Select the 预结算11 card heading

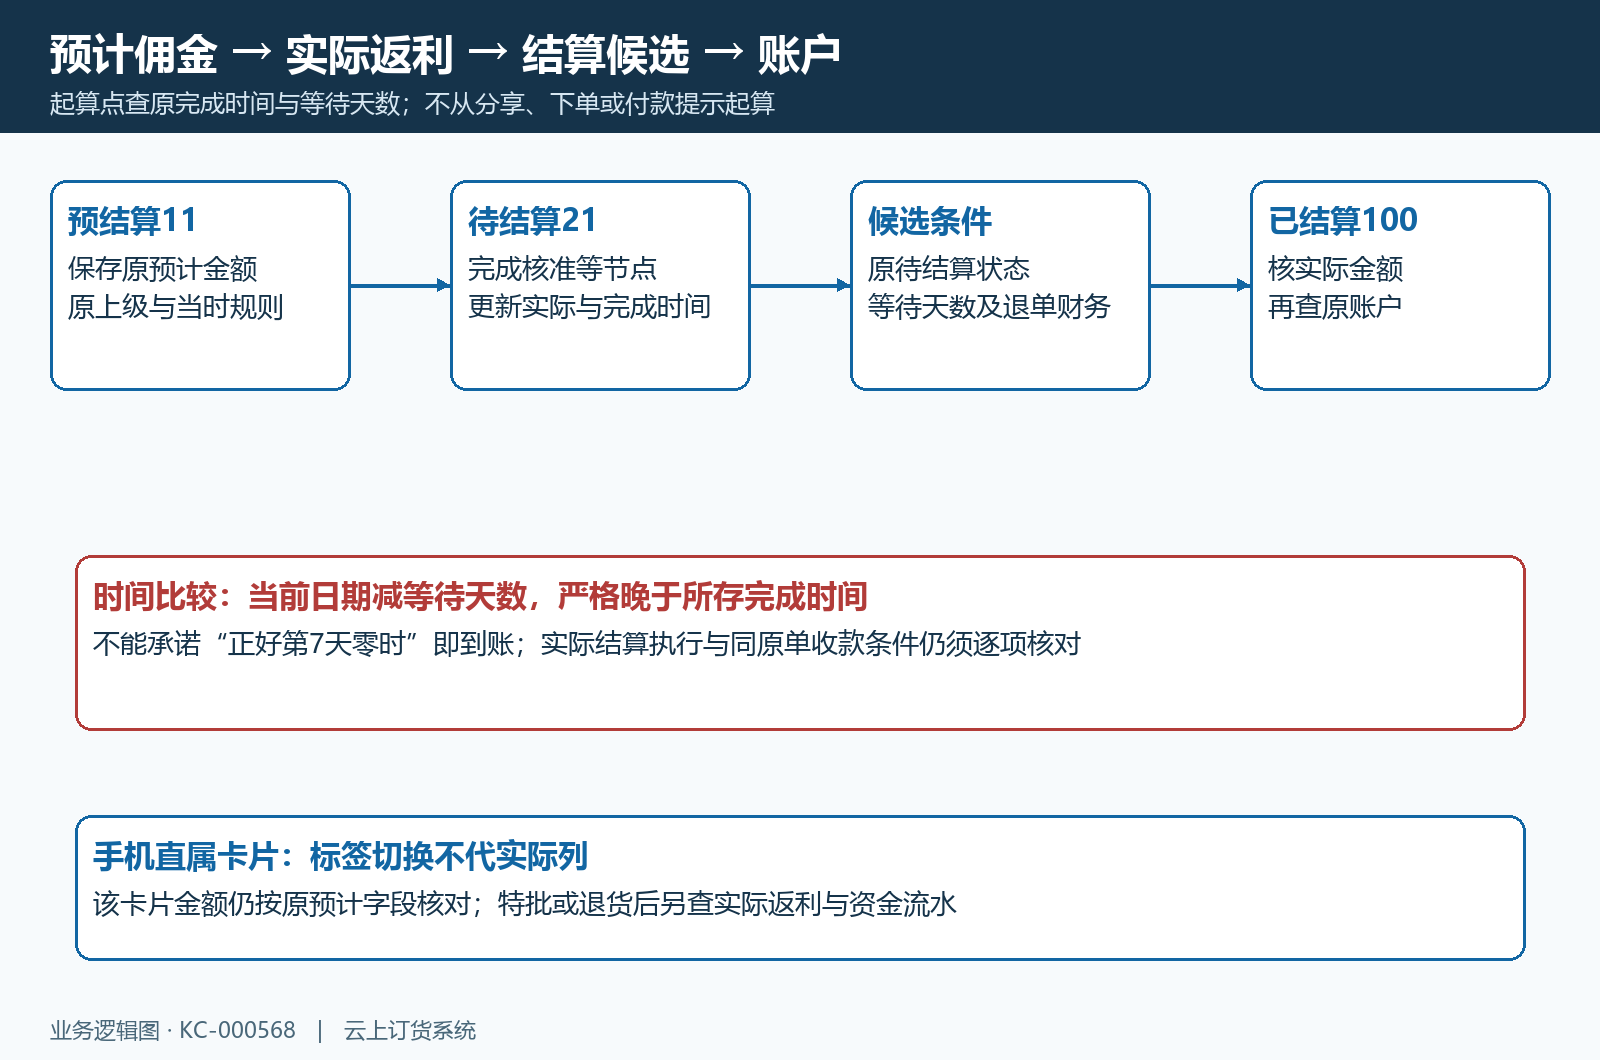click(132, 220)
